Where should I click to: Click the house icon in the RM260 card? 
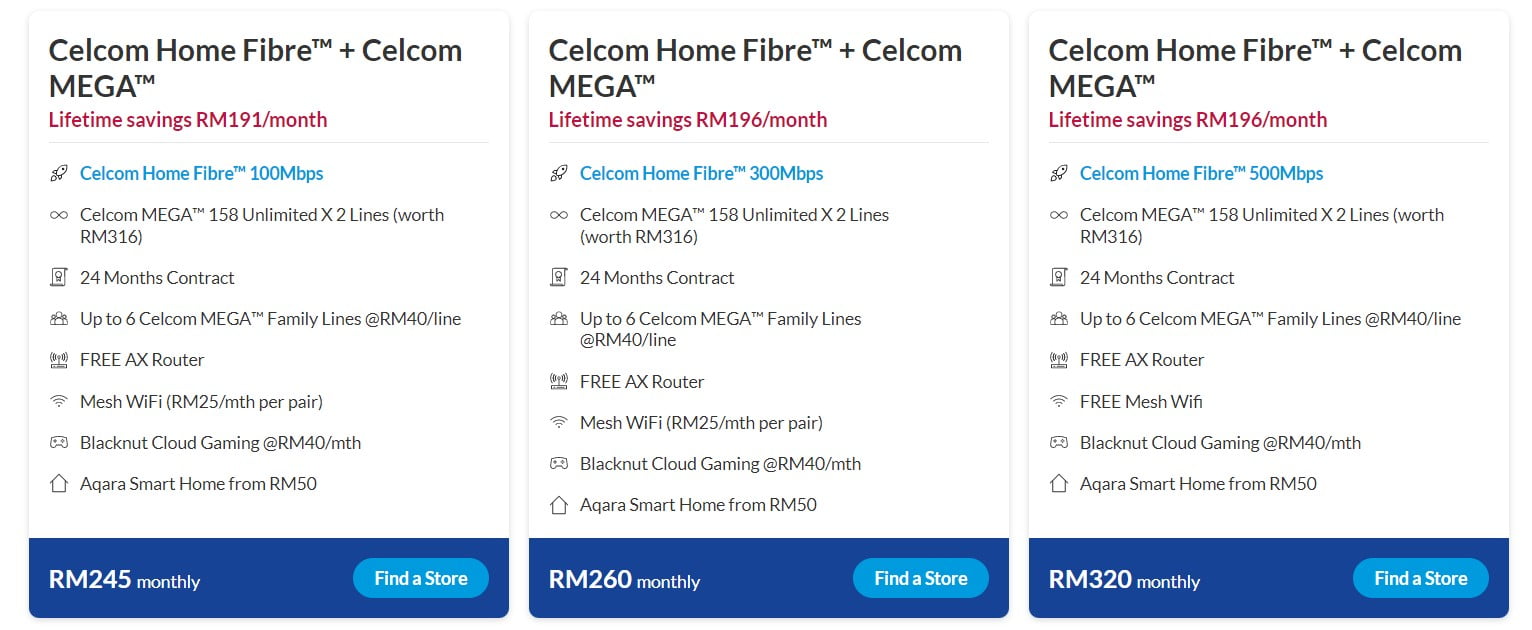click(x=559, y=505)
